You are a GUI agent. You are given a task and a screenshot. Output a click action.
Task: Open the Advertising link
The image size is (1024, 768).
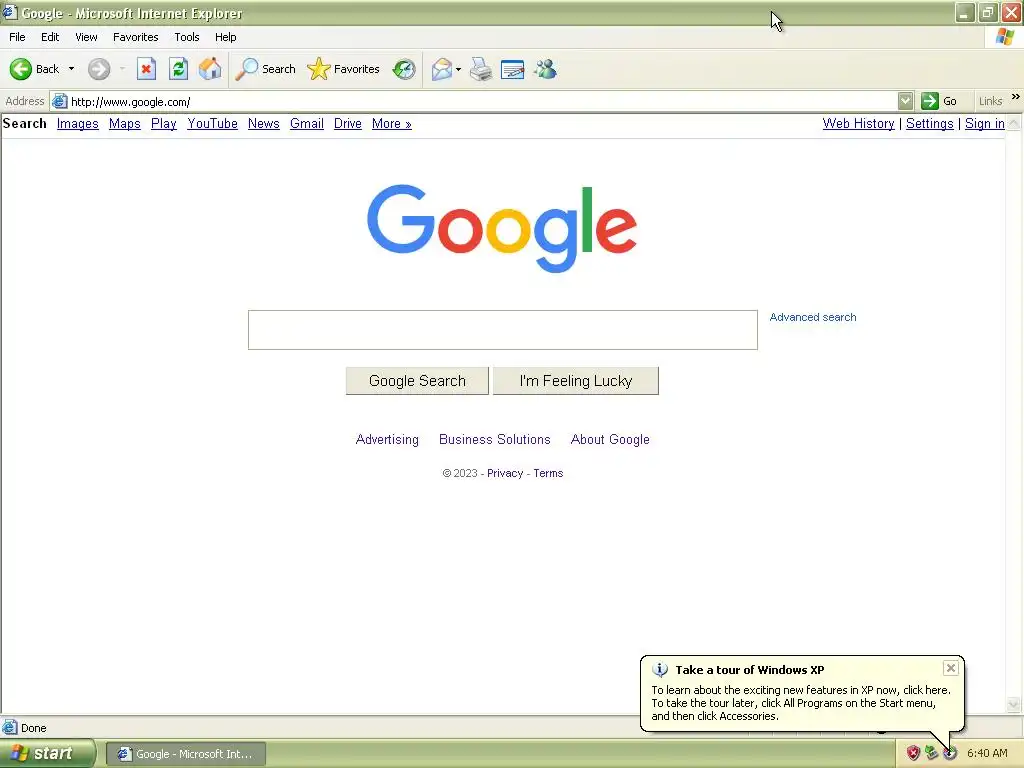point(387,440)
